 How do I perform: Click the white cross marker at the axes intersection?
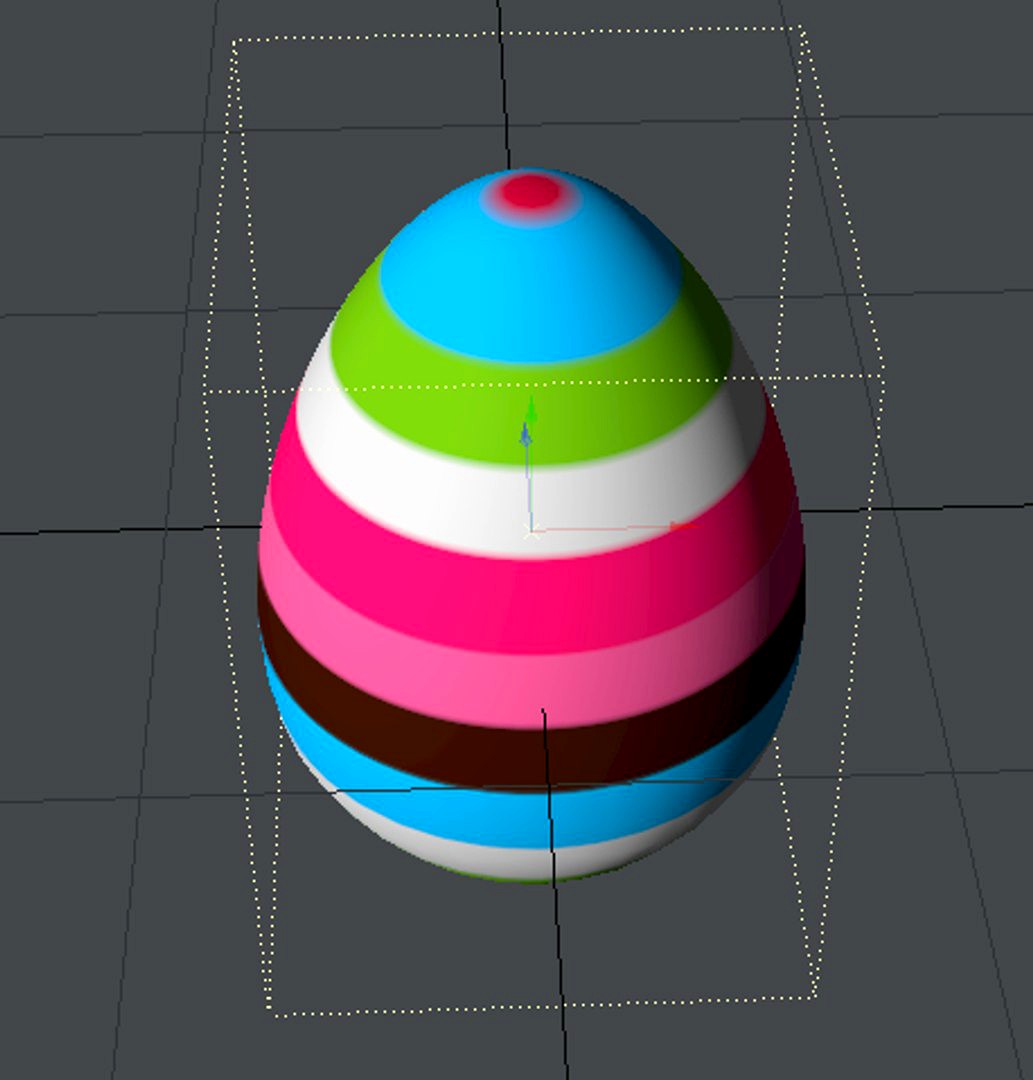pyautogui.click(x=531, y=530)
